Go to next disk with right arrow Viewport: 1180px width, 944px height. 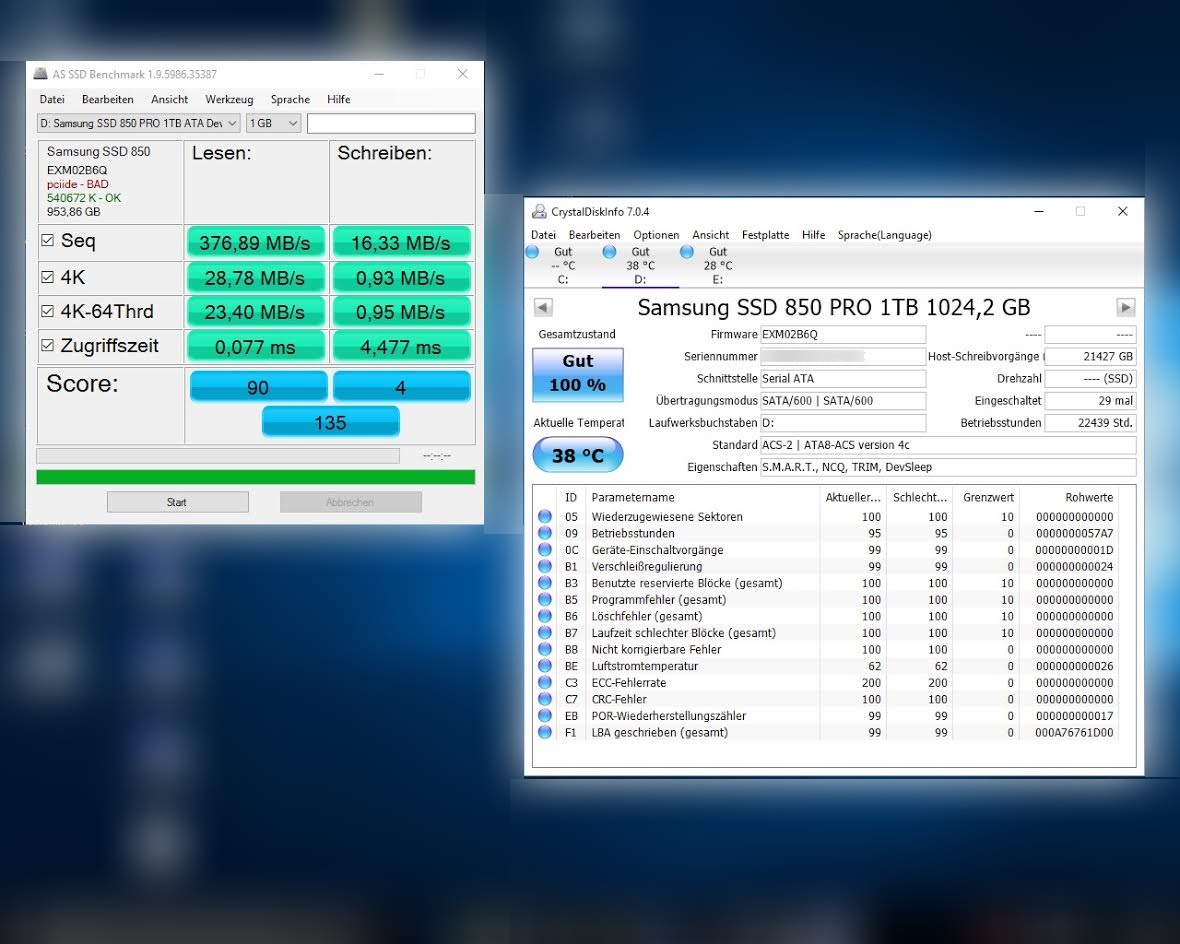[1125, 307]
